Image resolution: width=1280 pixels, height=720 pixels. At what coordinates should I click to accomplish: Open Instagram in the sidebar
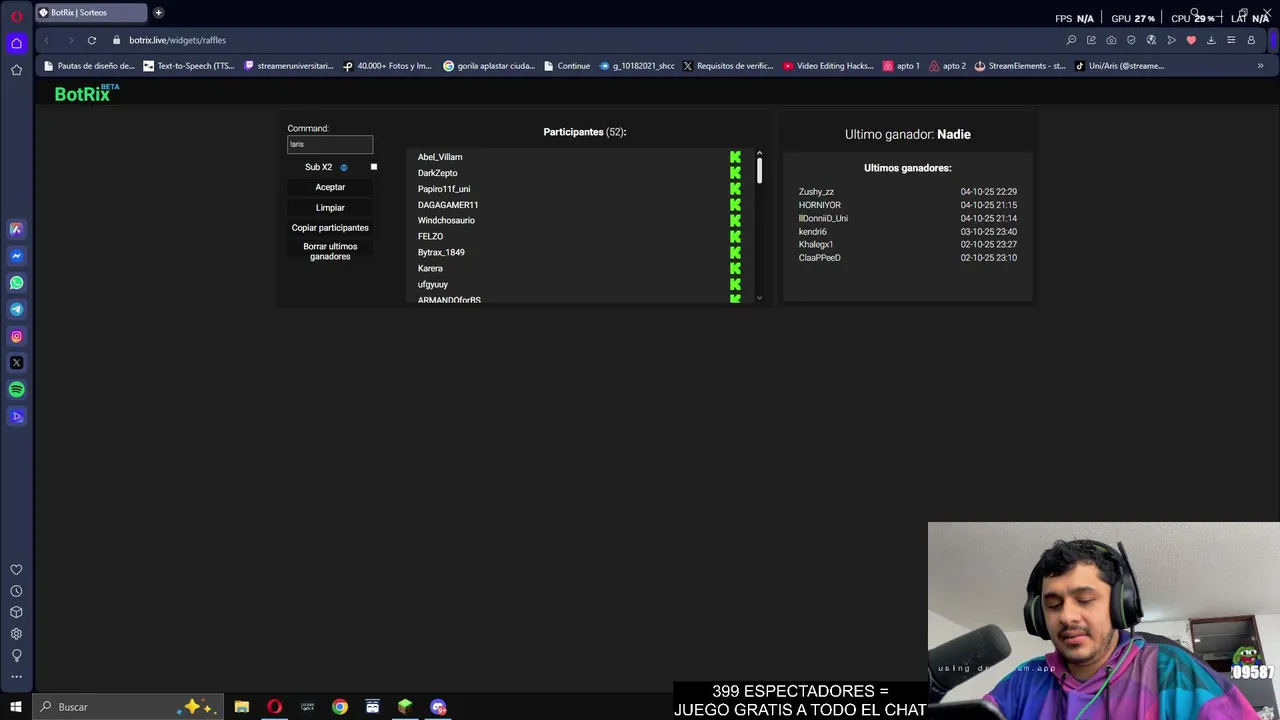point(16,336)
